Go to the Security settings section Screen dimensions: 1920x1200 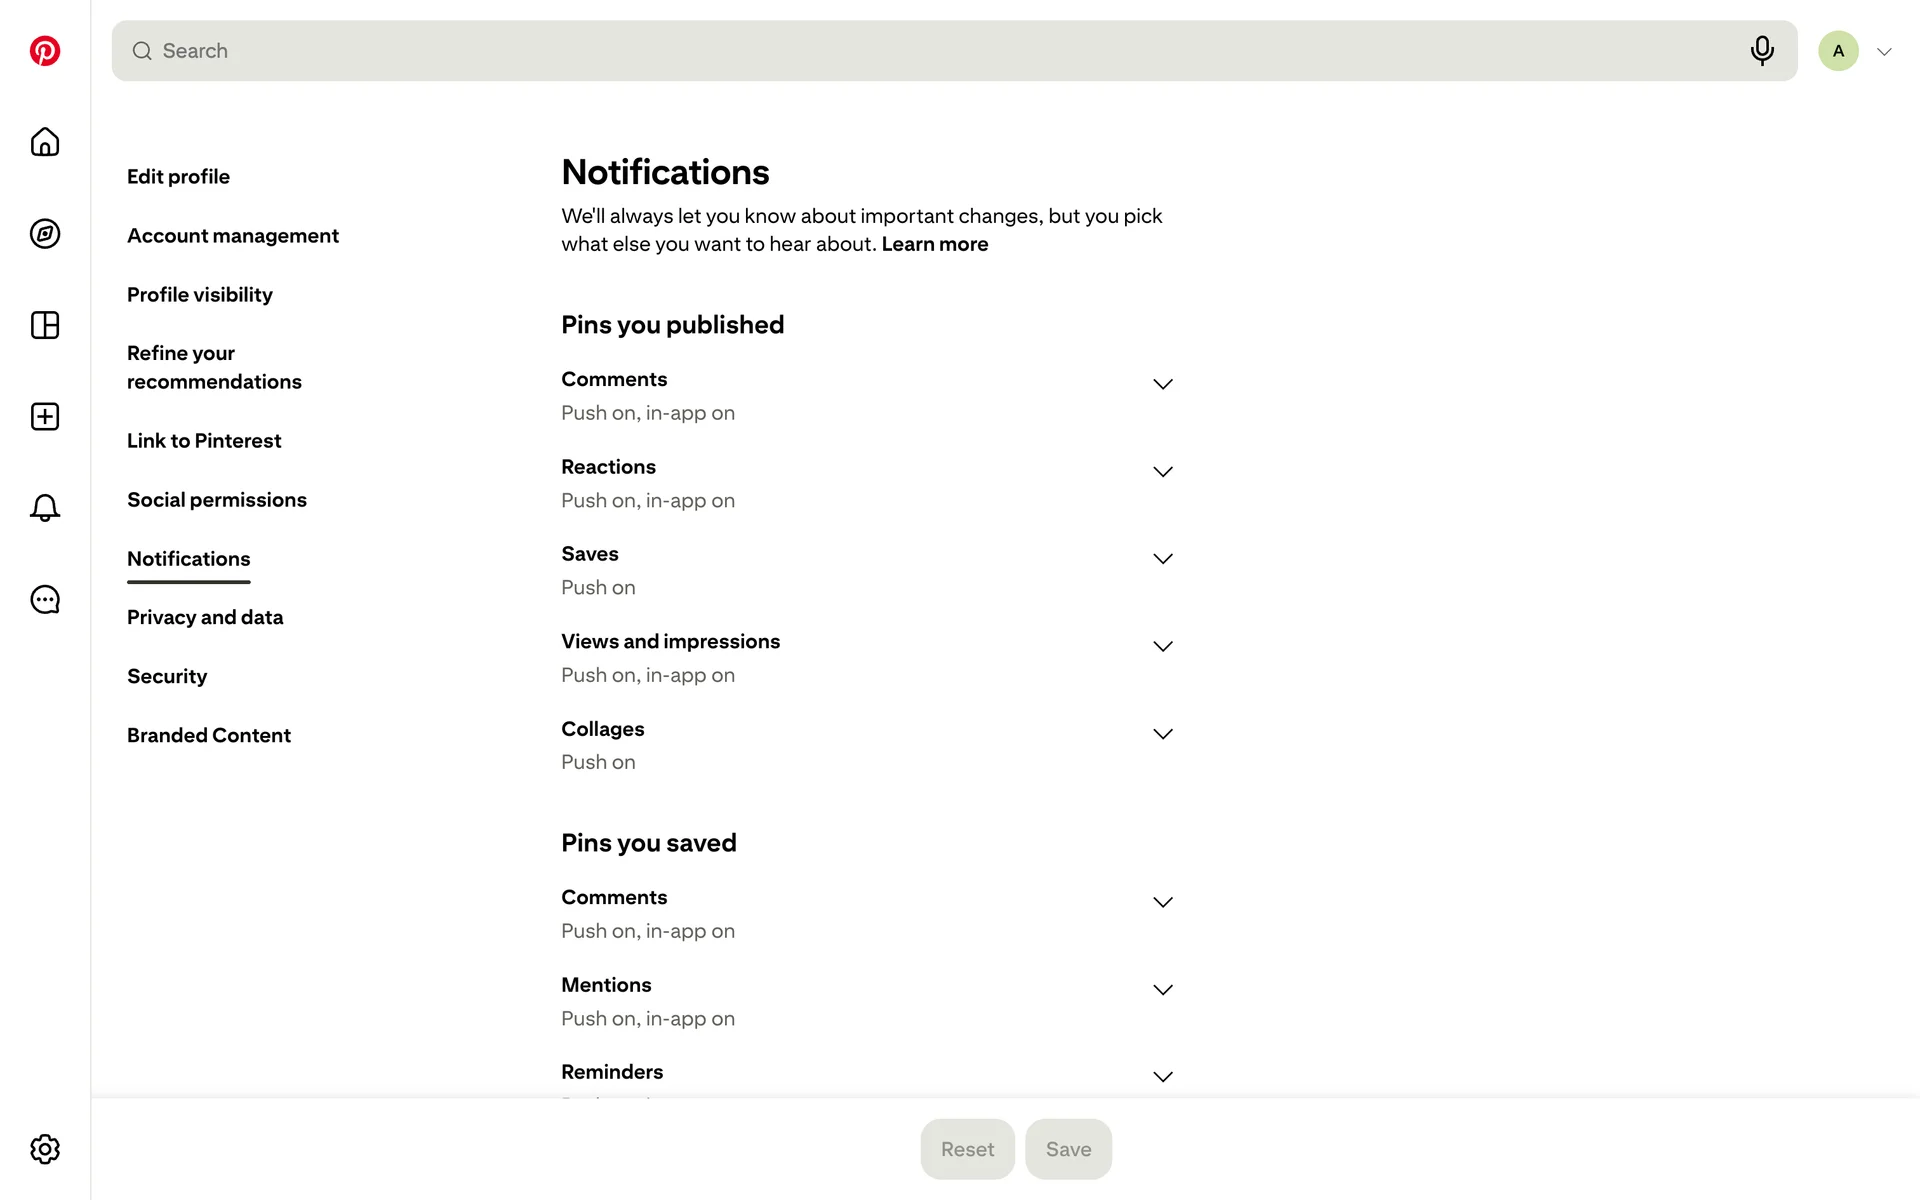coord(167,676)
